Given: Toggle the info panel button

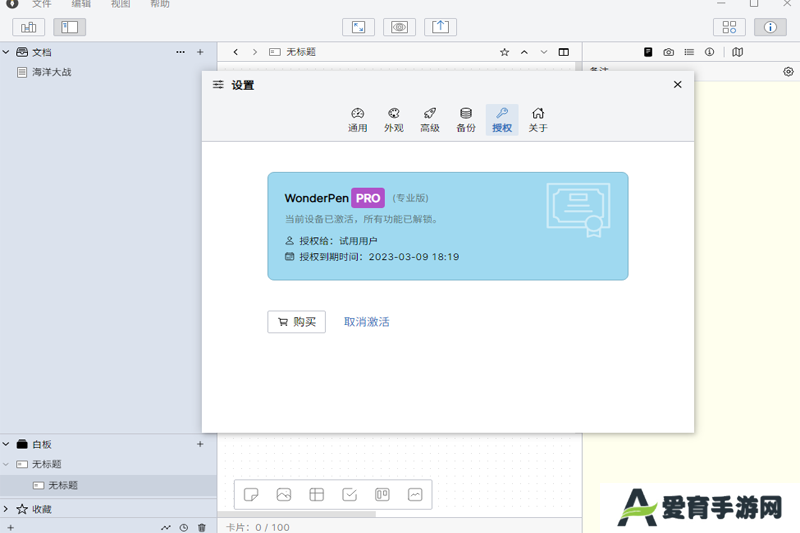Looking at the screenshot, I should click(x=770, y=27).
